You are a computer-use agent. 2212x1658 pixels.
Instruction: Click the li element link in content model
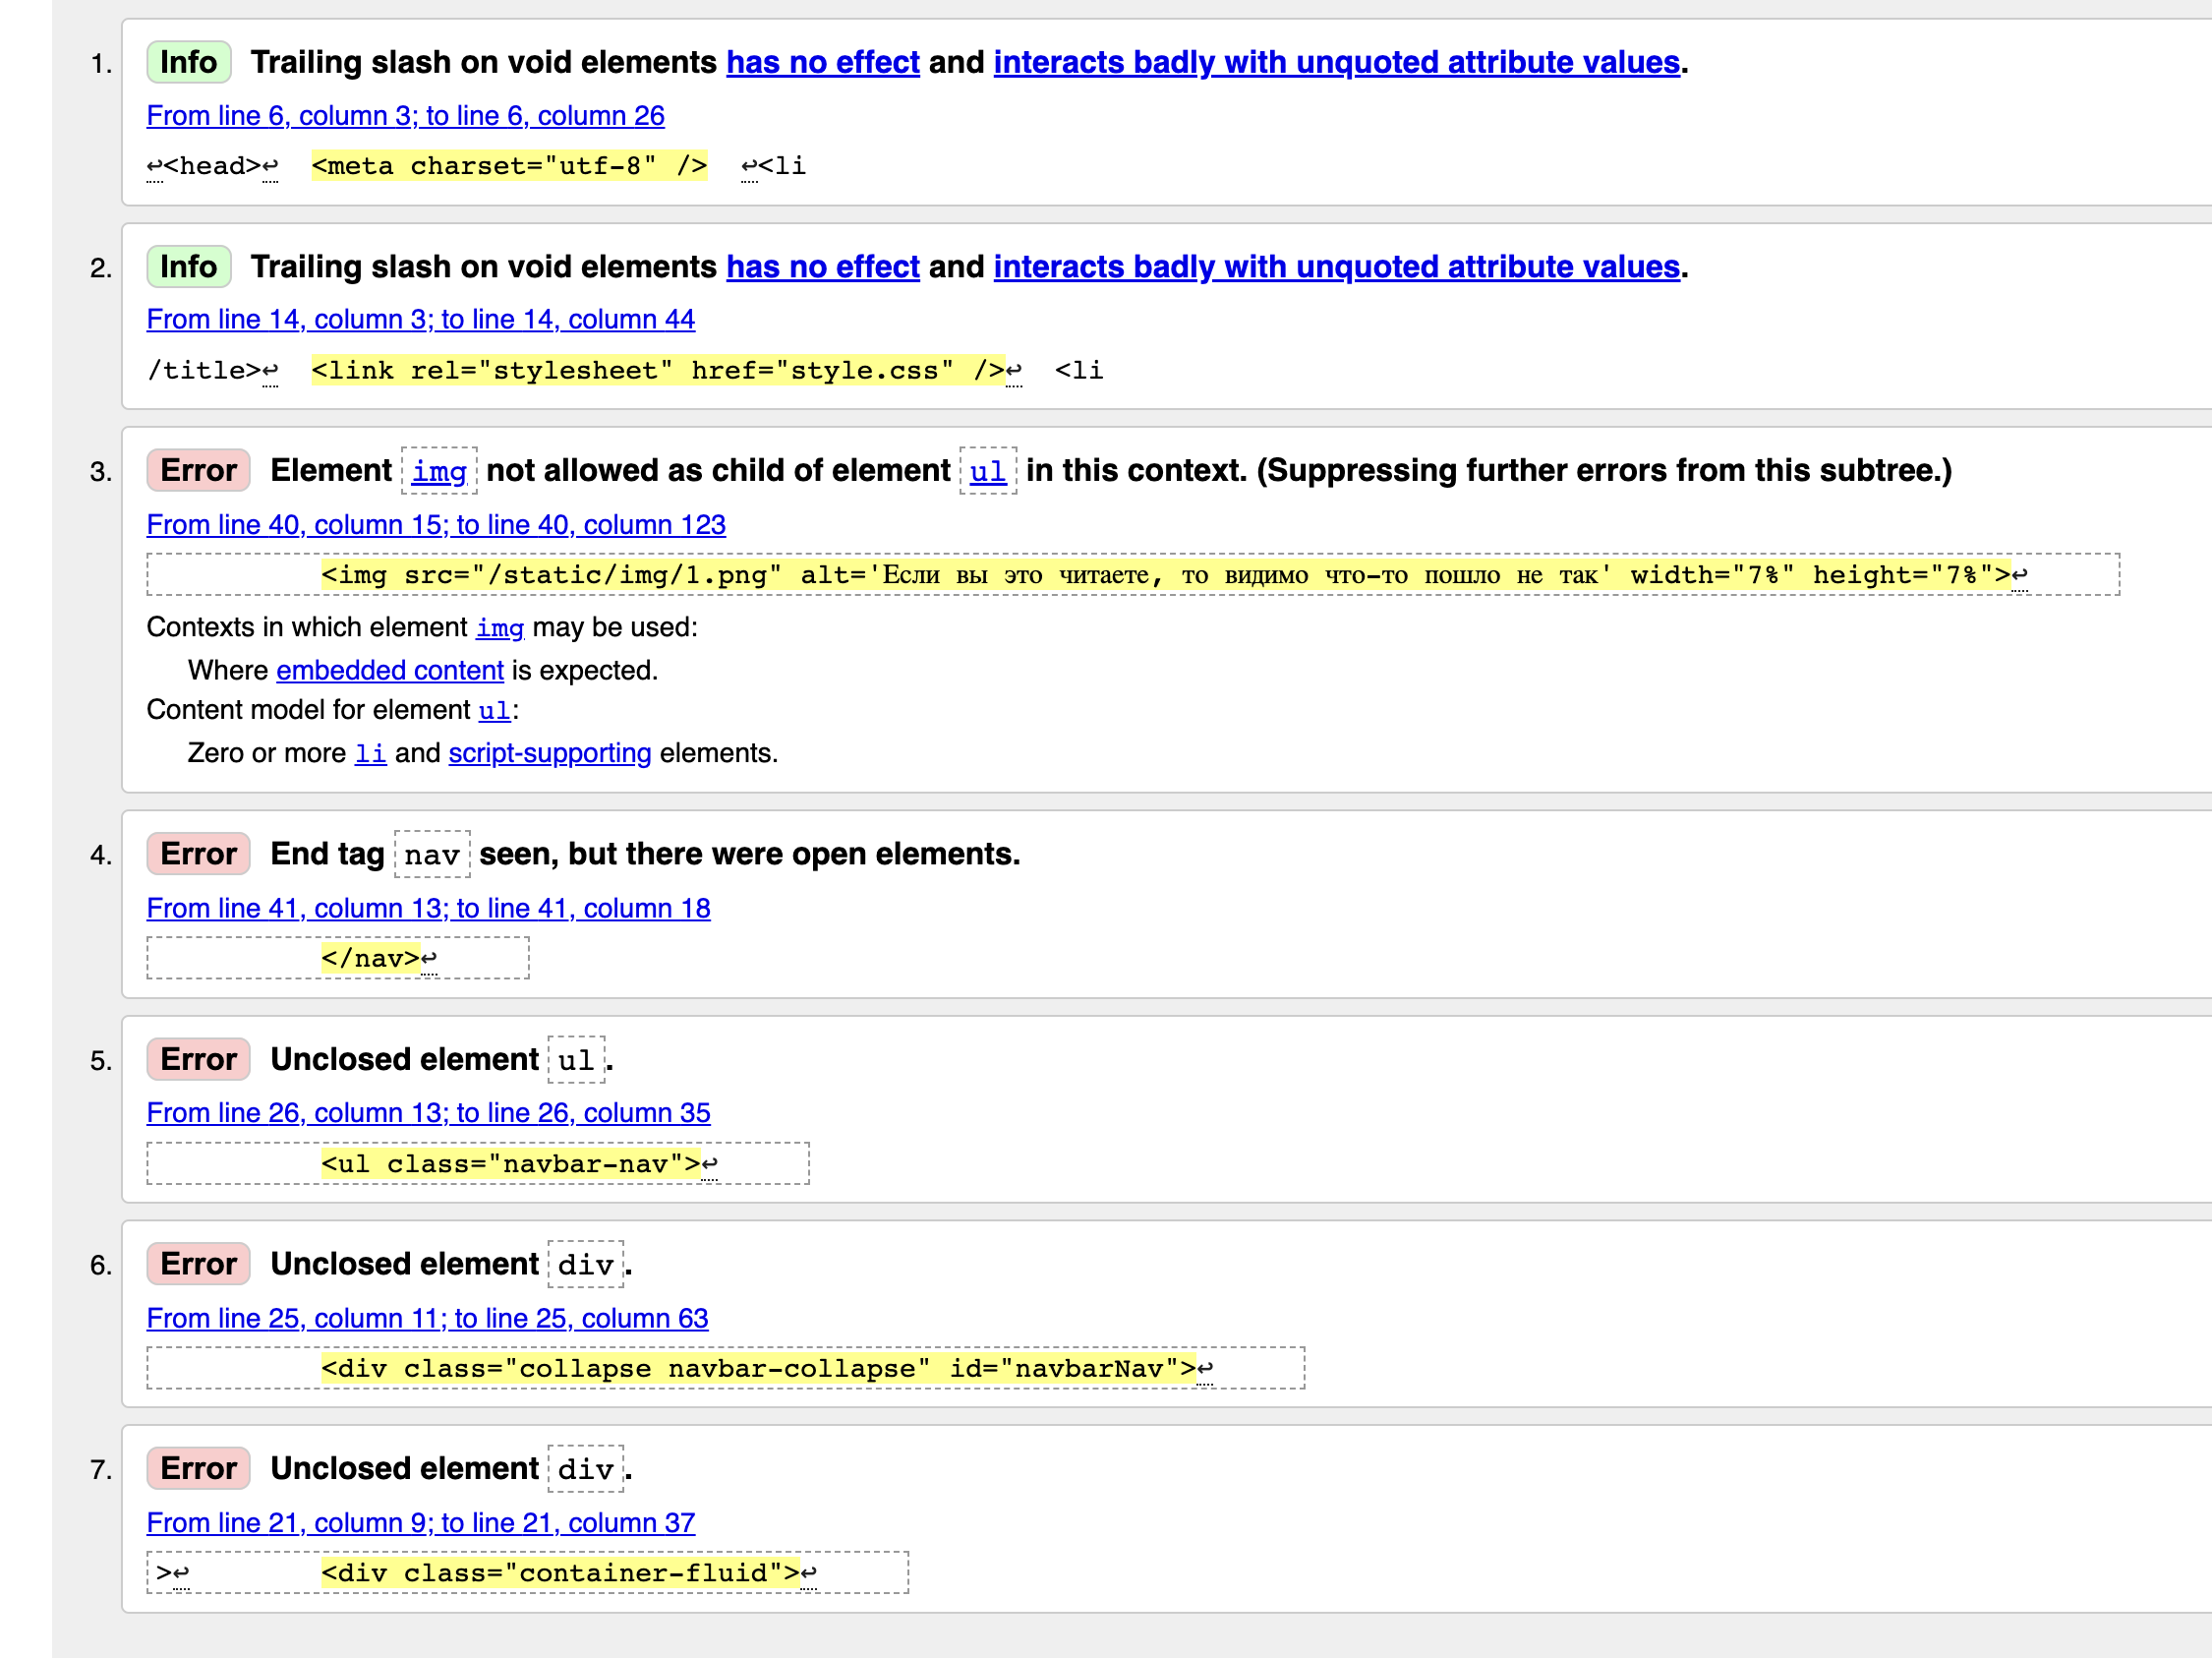click(x=370, y=754)
